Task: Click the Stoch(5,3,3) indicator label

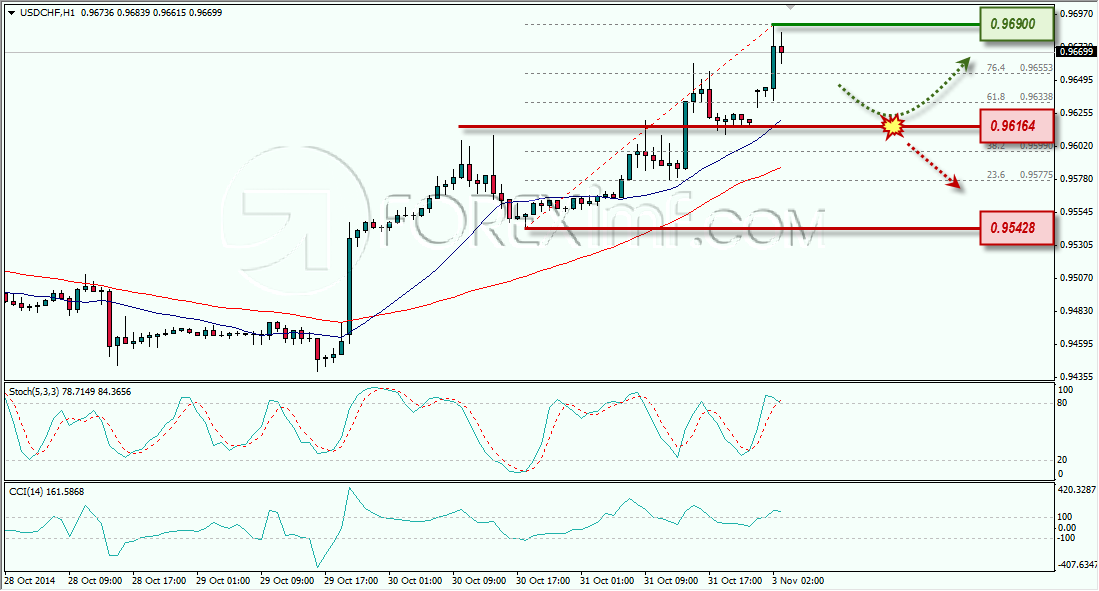Action: tap(34, 392)
